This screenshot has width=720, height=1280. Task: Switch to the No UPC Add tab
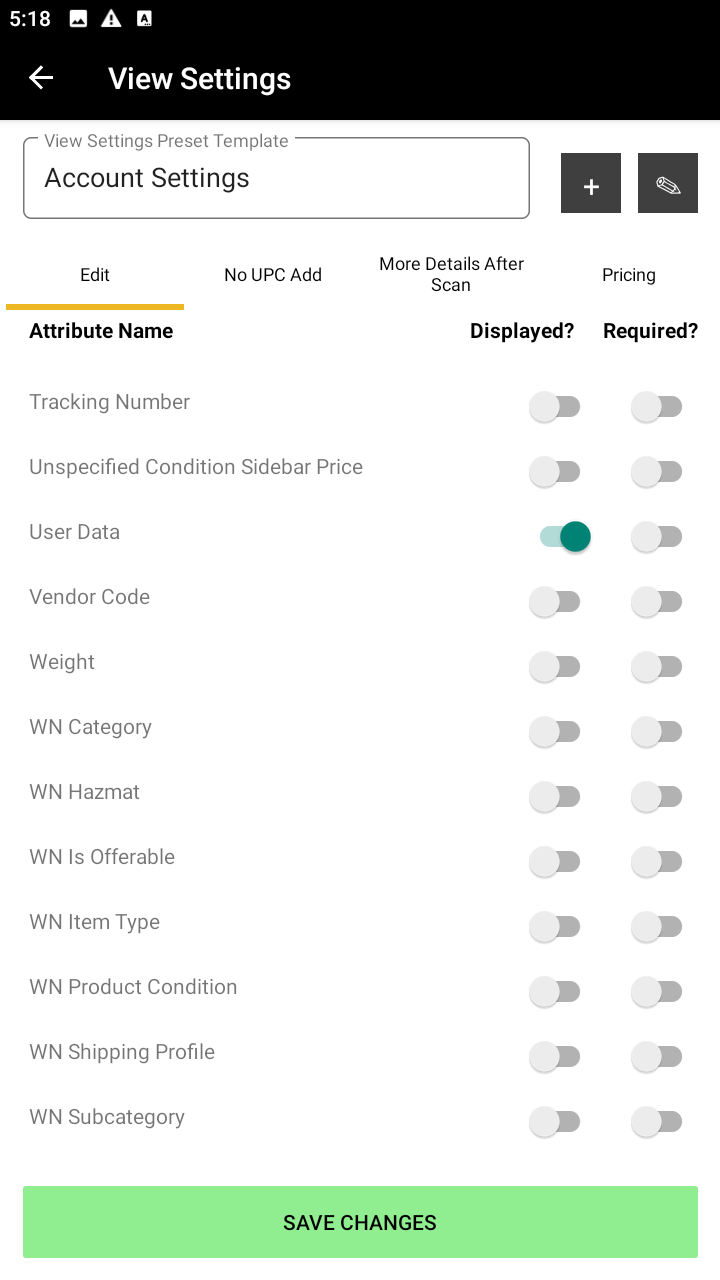point(273,275)
